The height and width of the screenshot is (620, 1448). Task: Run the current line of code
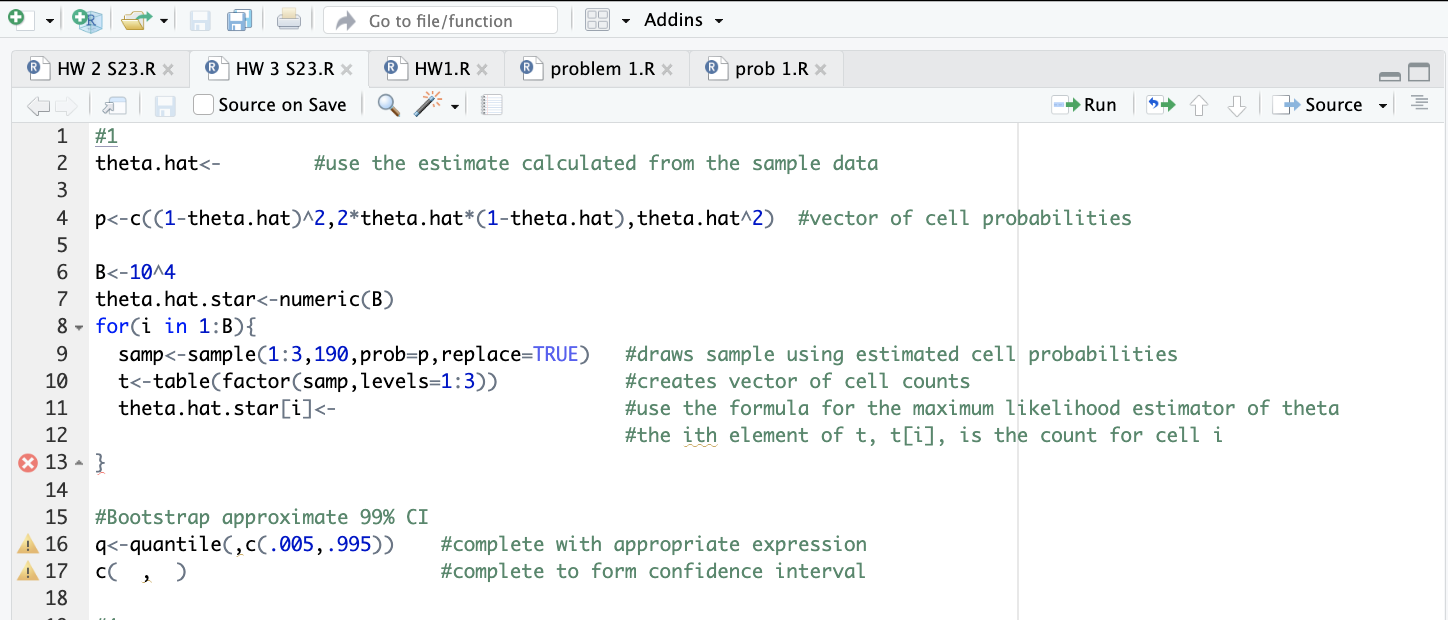click(1084, 105)
